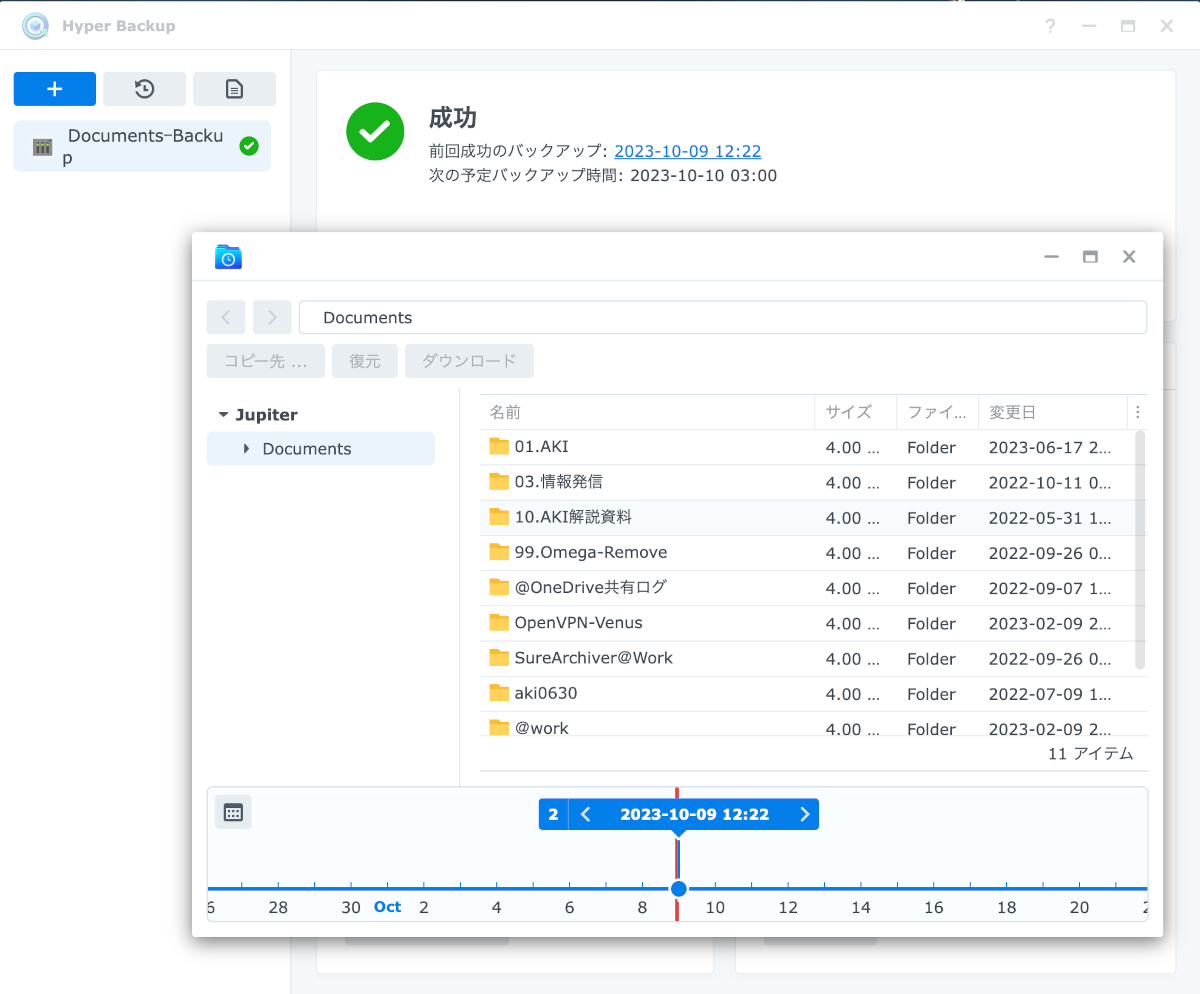1200x994 pixels.
Task: Click the 2023-10-09 12:22 version label
Action: (x=695, y=814)
